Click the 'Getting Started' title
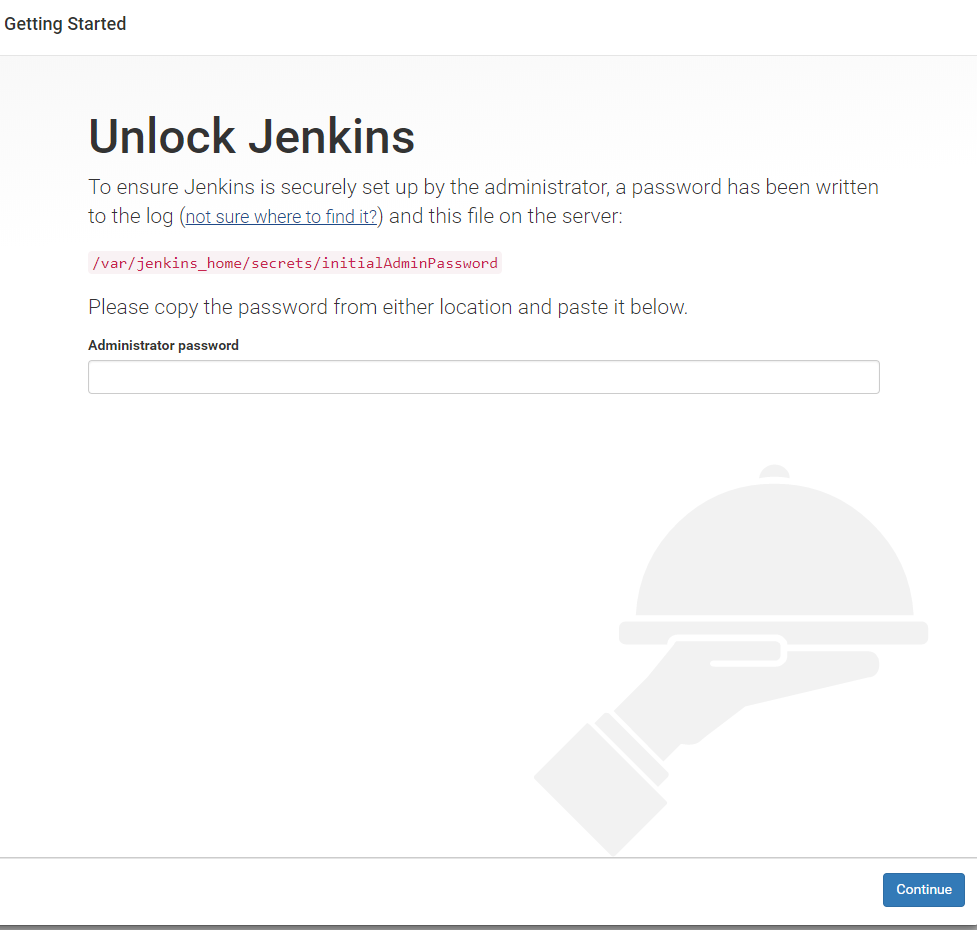Screen dimensions: 977x930 click(65, 24)
